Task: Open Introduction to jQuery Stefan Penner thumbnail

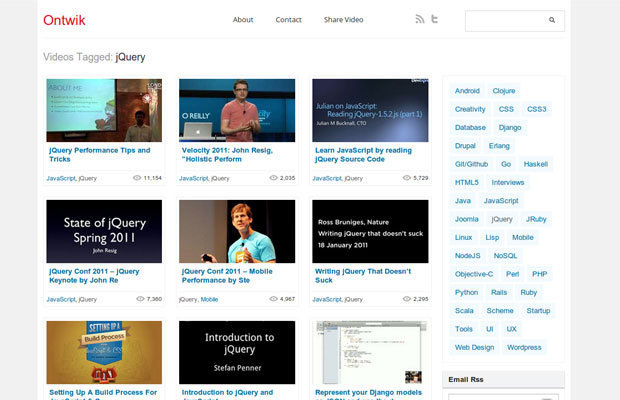Action: (x=237, y=352)
